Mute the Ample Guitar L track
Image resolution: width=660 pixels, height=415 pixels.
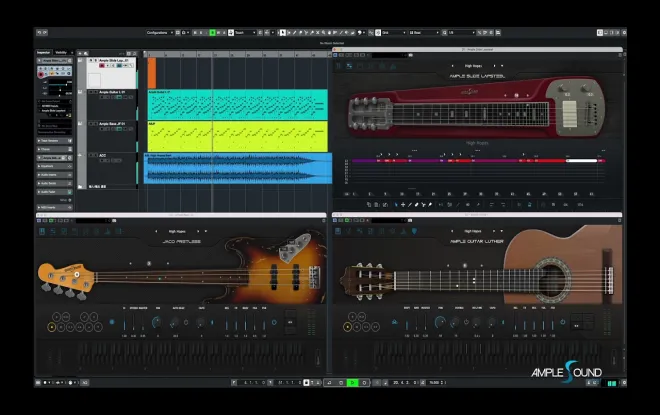click(91, 92)
